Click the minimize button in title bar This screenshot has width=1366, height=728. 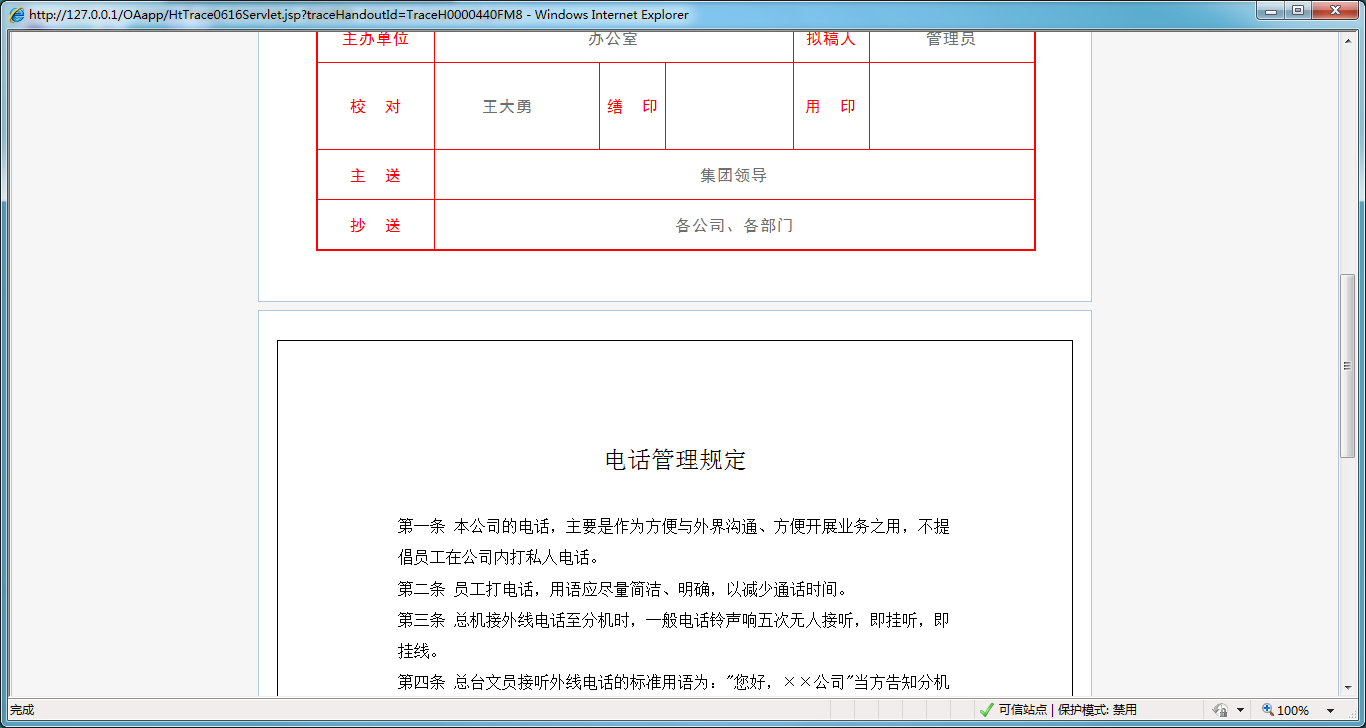[x=1268, y=11]
